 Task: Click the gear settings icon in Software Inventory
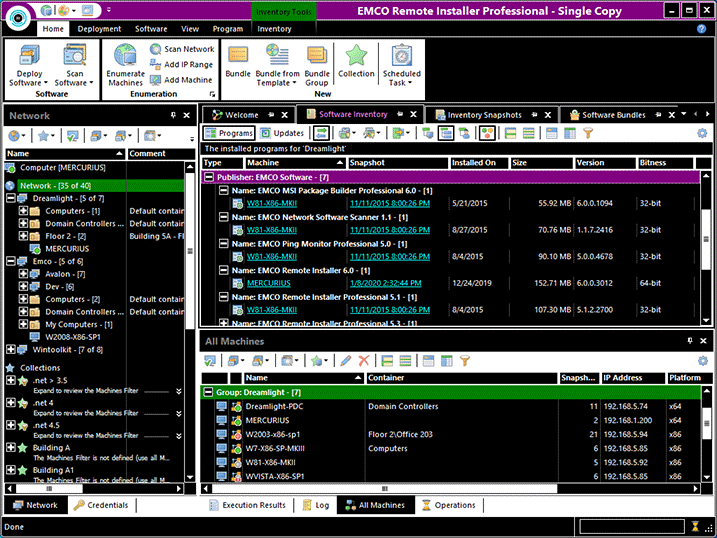[x=702, y=133]
